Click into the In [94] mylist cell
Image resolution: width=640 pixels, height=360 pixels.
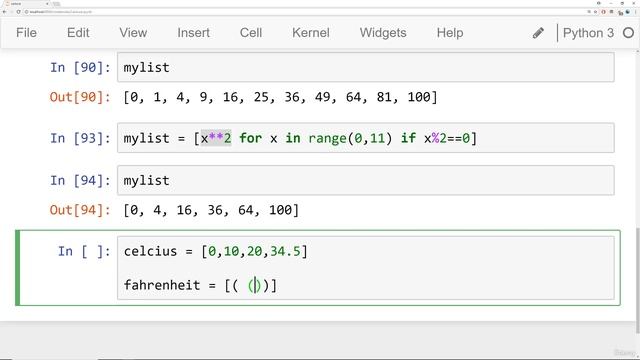tap(366, 180)
